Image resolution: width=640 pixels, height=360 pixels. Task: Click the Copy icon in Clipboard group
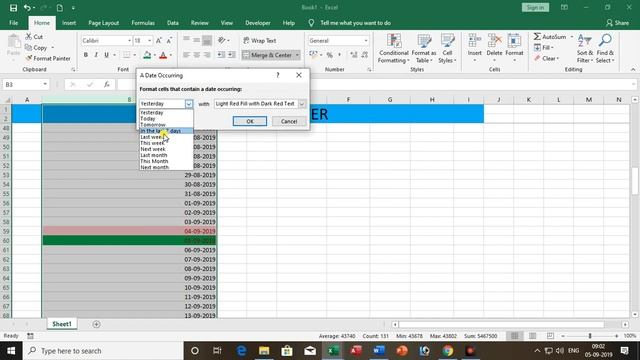click(29, 47)
